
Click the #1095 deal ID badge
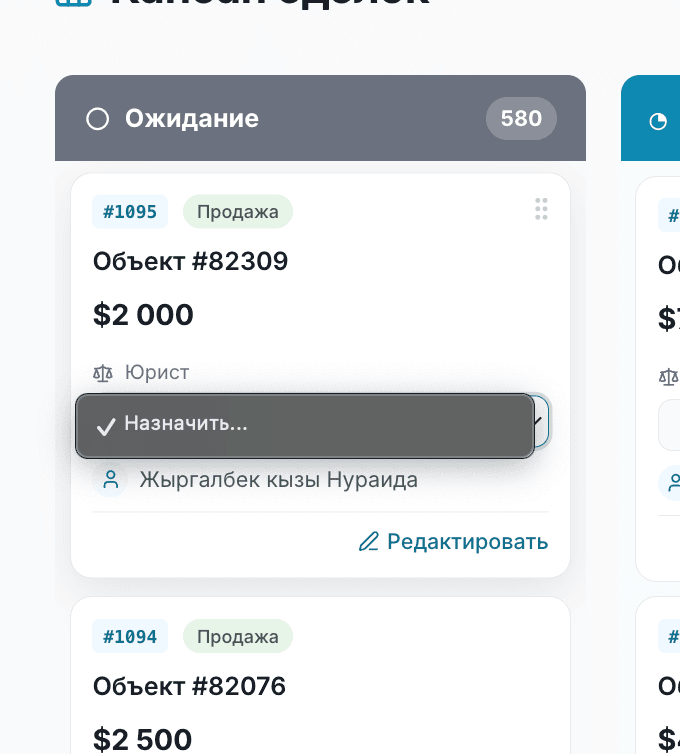click(x=130, y=212)
